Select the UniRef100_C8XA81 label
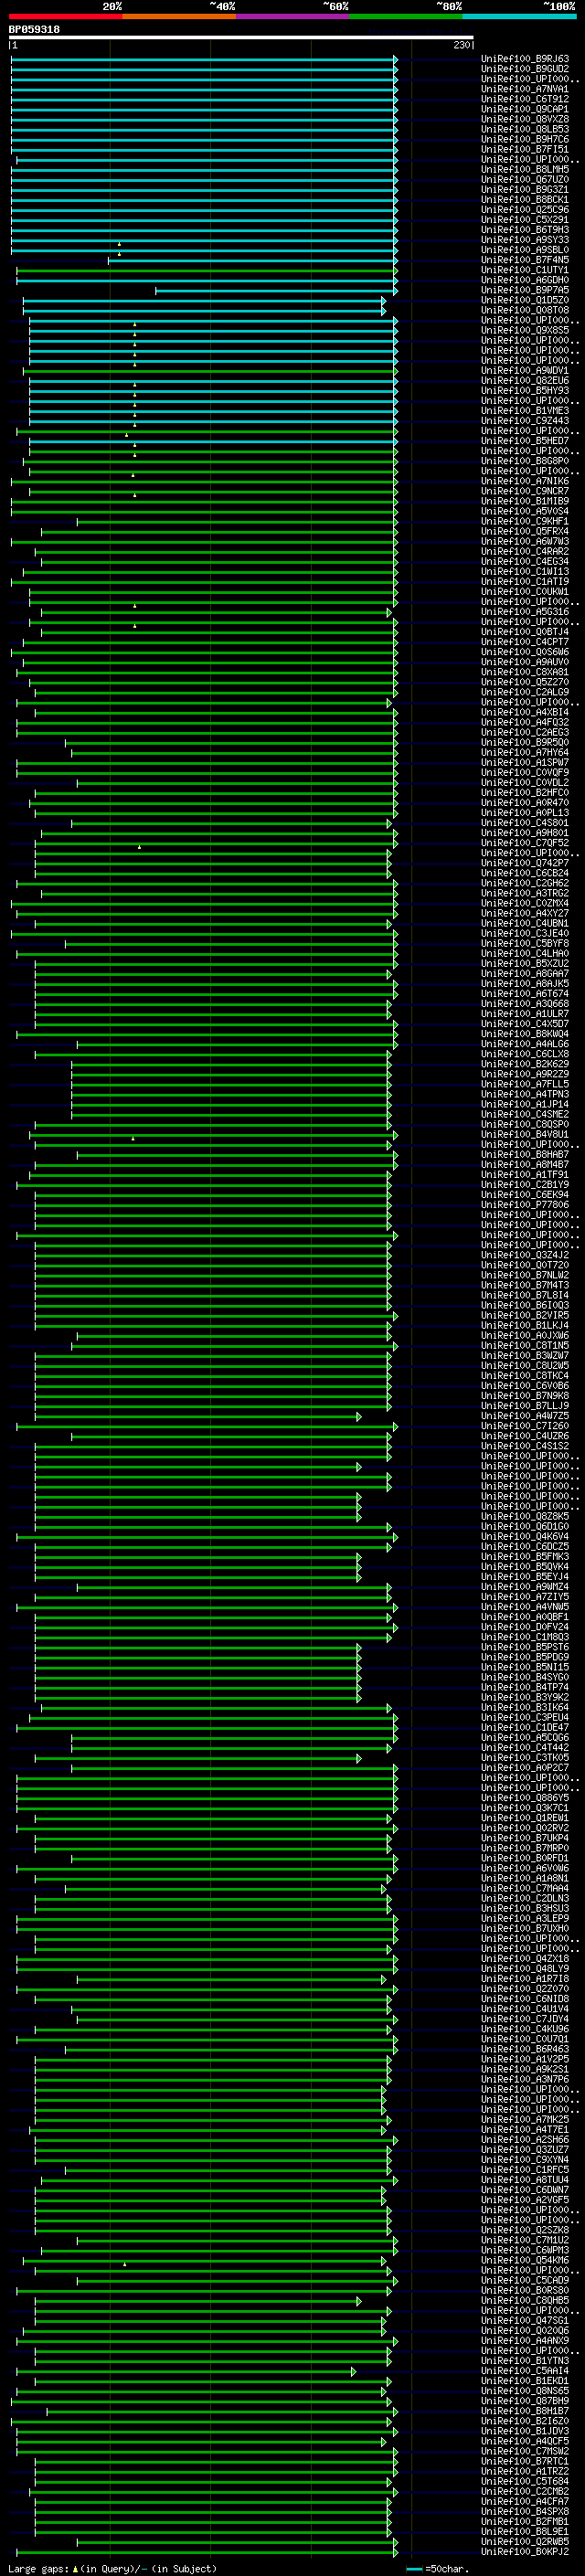The height and width of the screenshot is (2576, 585). coord(525,672)
